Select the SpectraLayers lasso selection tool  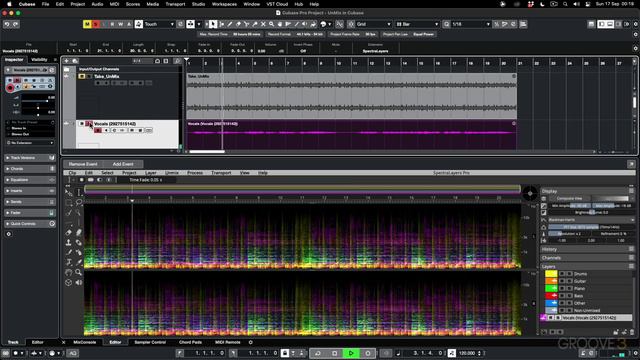point(78,202)
